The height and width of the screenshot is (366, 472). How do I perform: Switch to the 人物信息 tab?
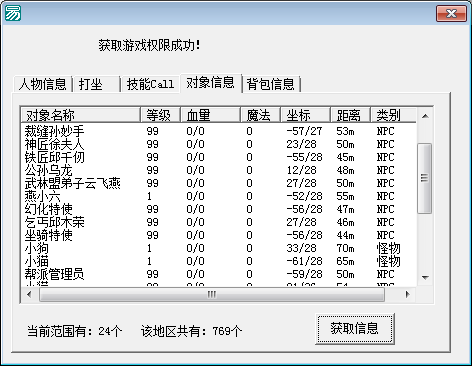point(42,84)
